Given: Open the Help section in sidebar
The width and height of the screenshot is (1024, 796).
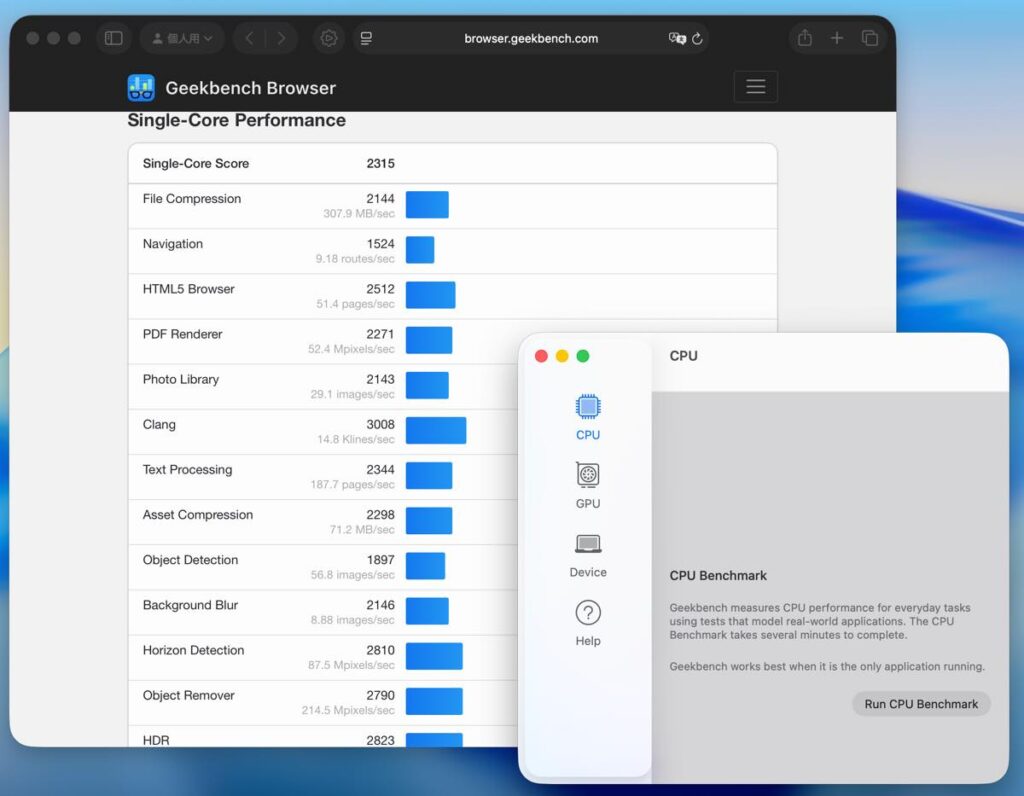Looking at the screenshot, I should [x=588, y=613].
